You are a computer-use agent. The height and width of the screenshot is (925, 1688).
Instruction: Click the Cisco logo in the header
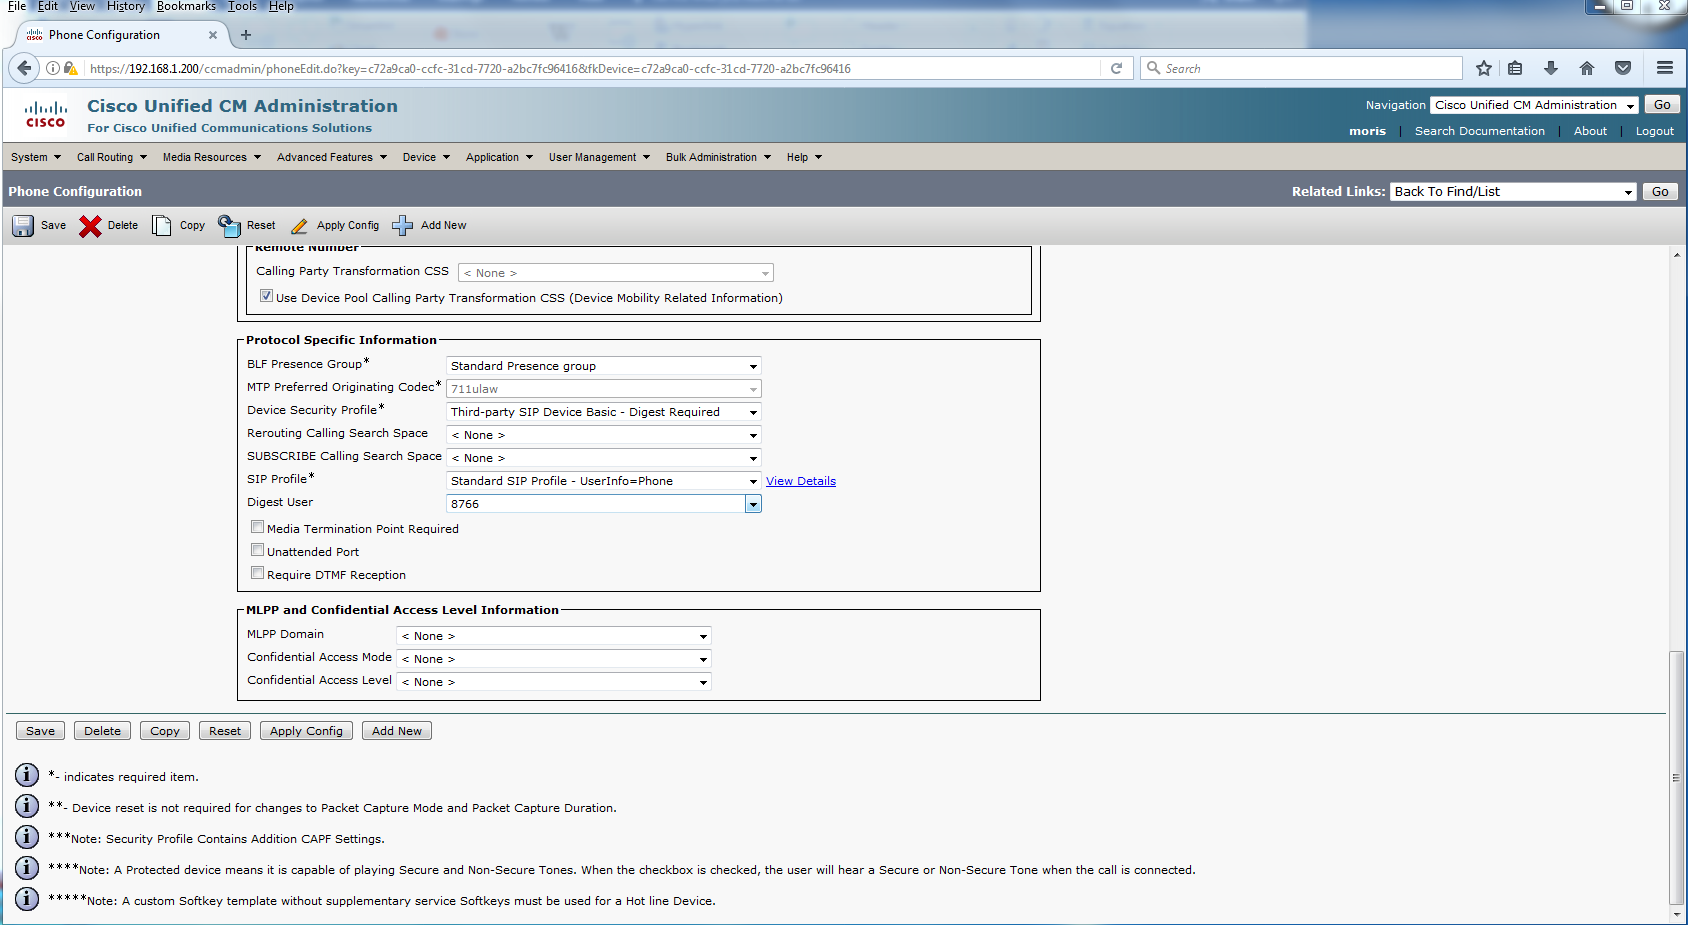(x=46, y=114)
